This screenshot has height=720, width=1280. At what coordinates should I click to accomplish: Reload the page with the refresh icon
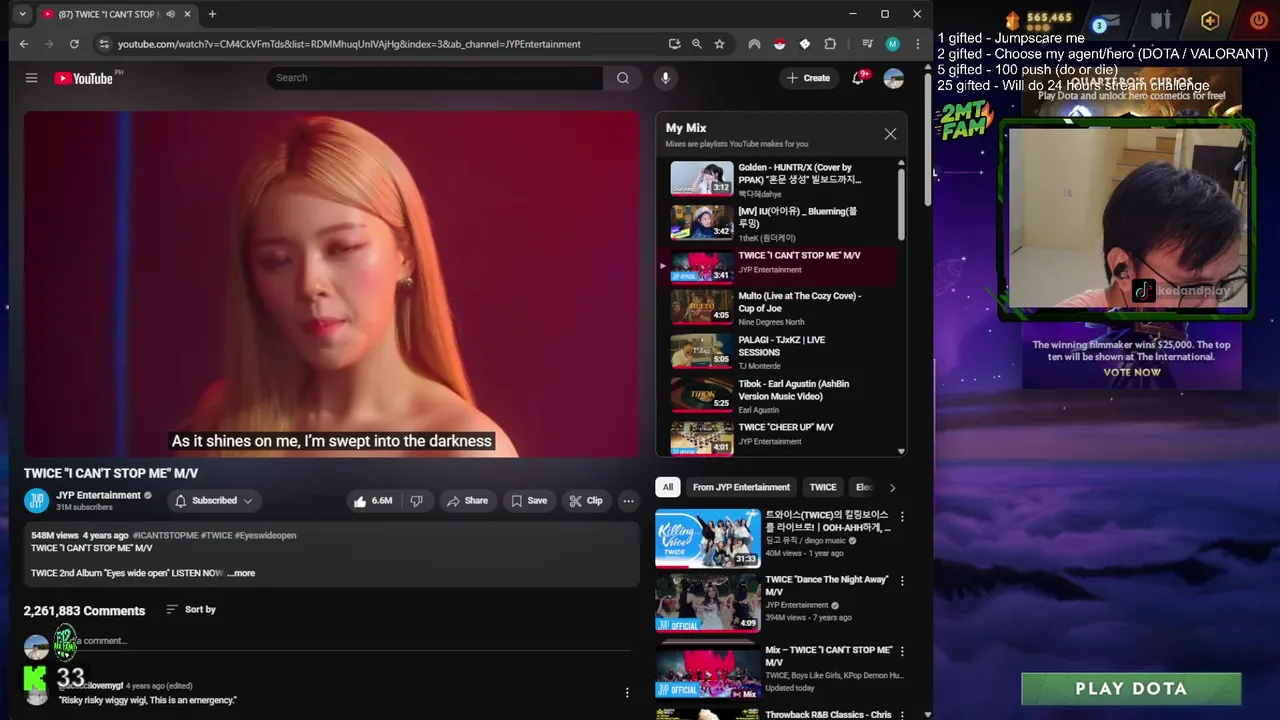pos(74,44)
